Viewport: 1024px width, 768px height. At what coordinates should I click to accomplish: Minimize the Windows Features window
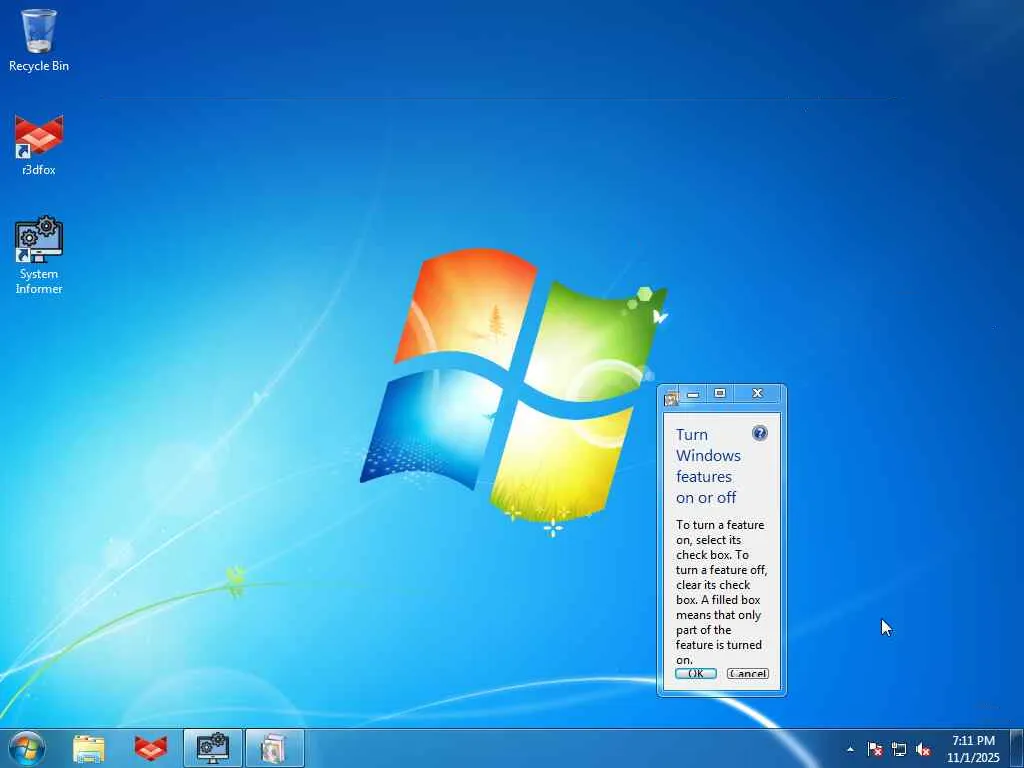click(693, 394)
